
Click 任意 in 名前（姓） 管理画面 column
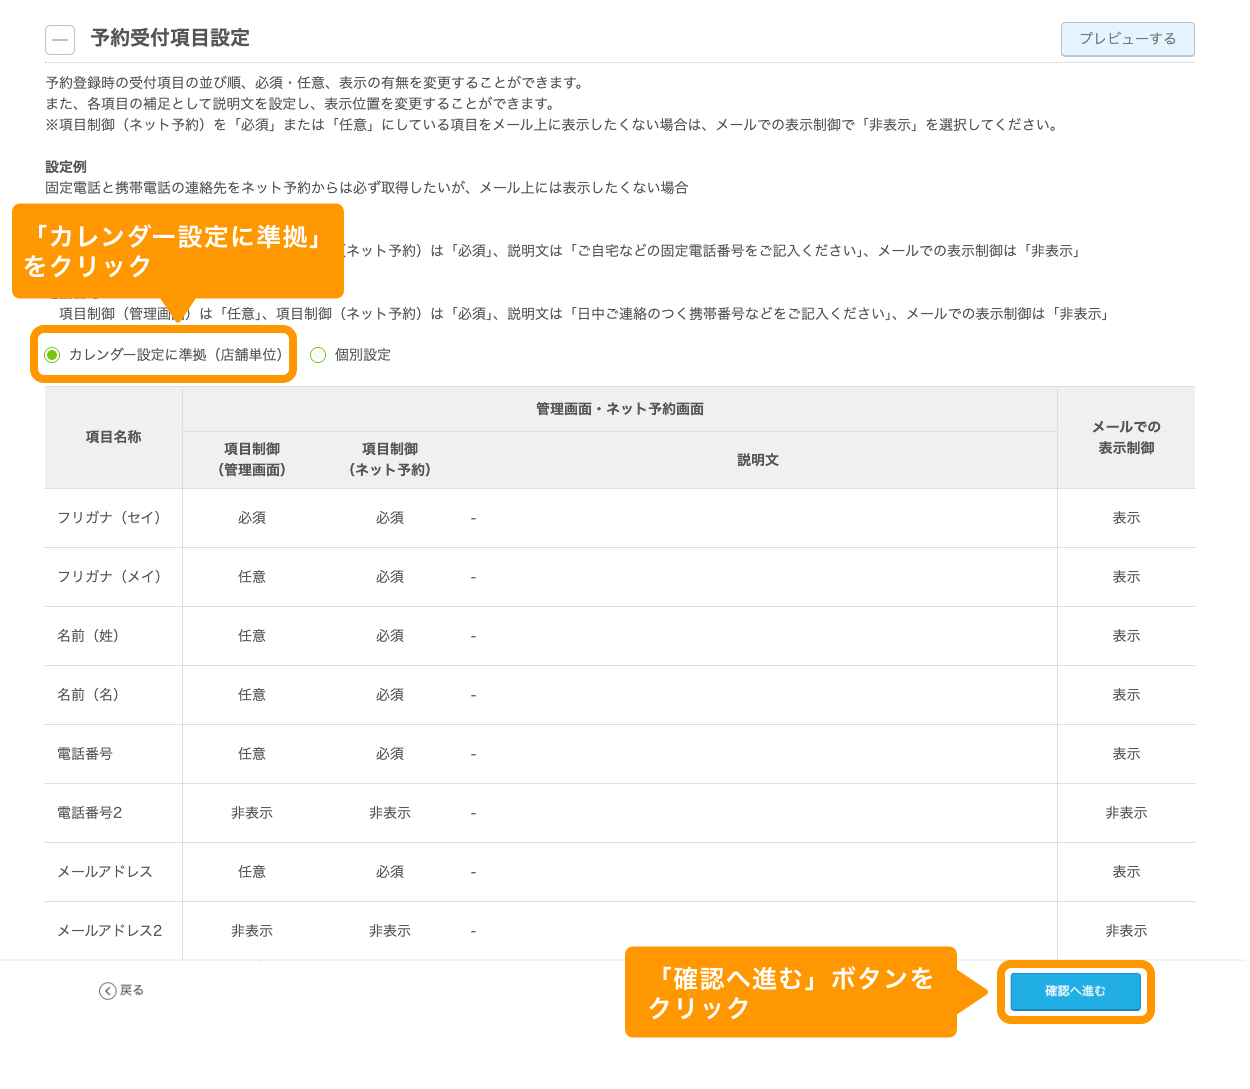point(252,636)
